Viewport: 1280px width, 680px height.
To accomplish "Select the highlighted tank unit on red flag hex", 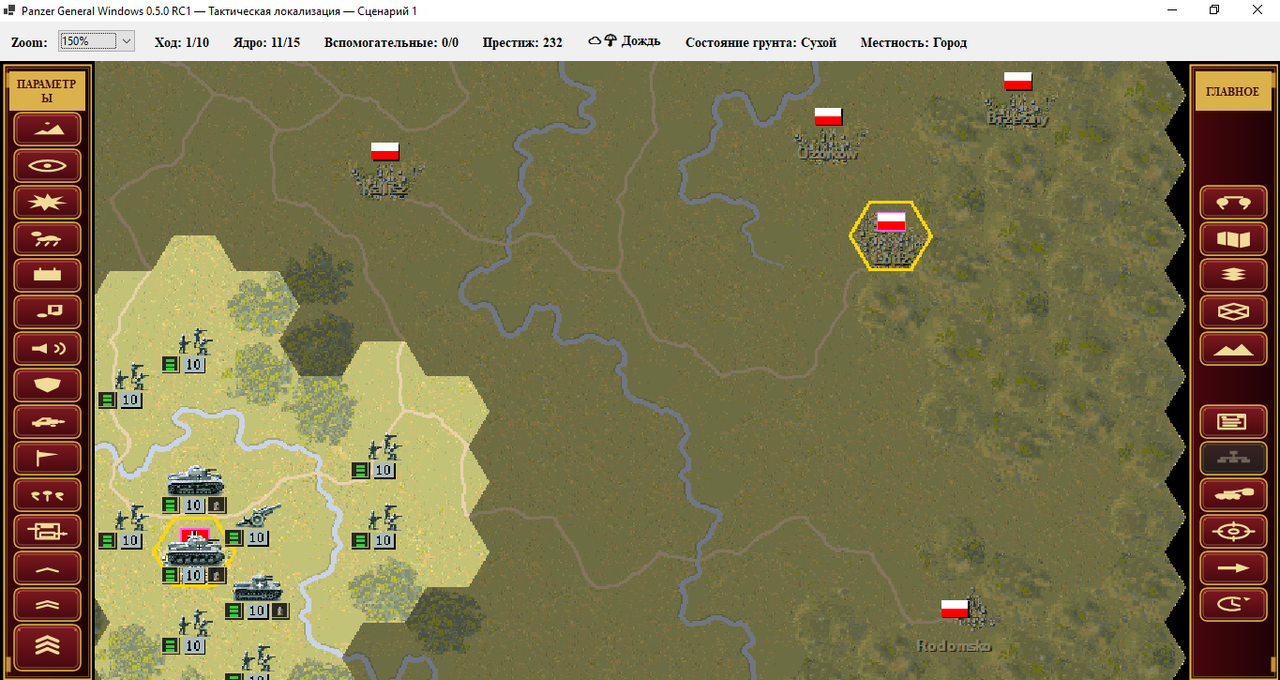I will click(194, 551).
